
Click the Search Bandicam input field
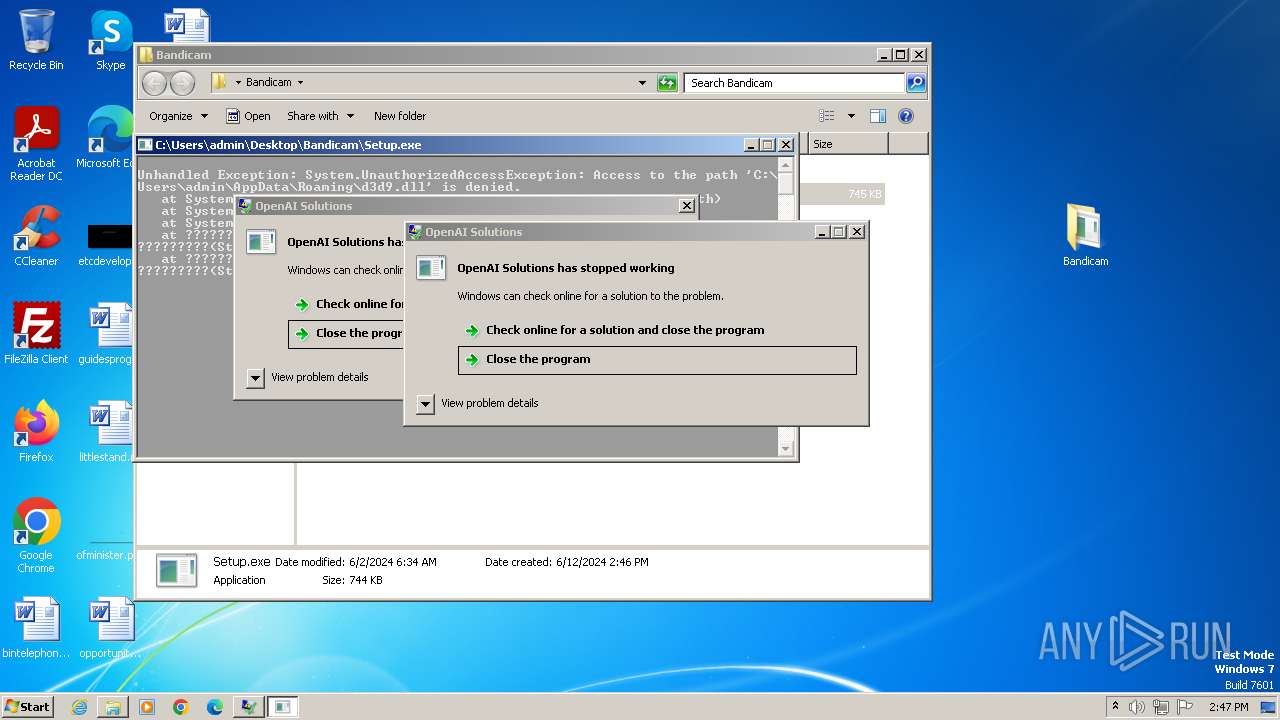tap(795, 83)
